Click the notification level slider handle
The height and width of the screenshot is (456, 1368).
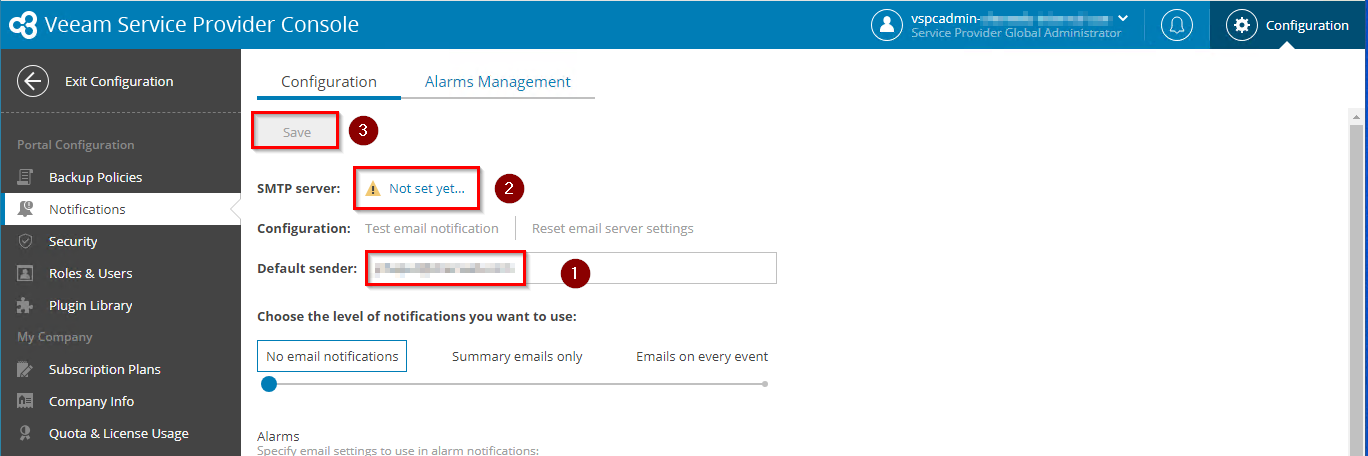[x=269, y=384]
